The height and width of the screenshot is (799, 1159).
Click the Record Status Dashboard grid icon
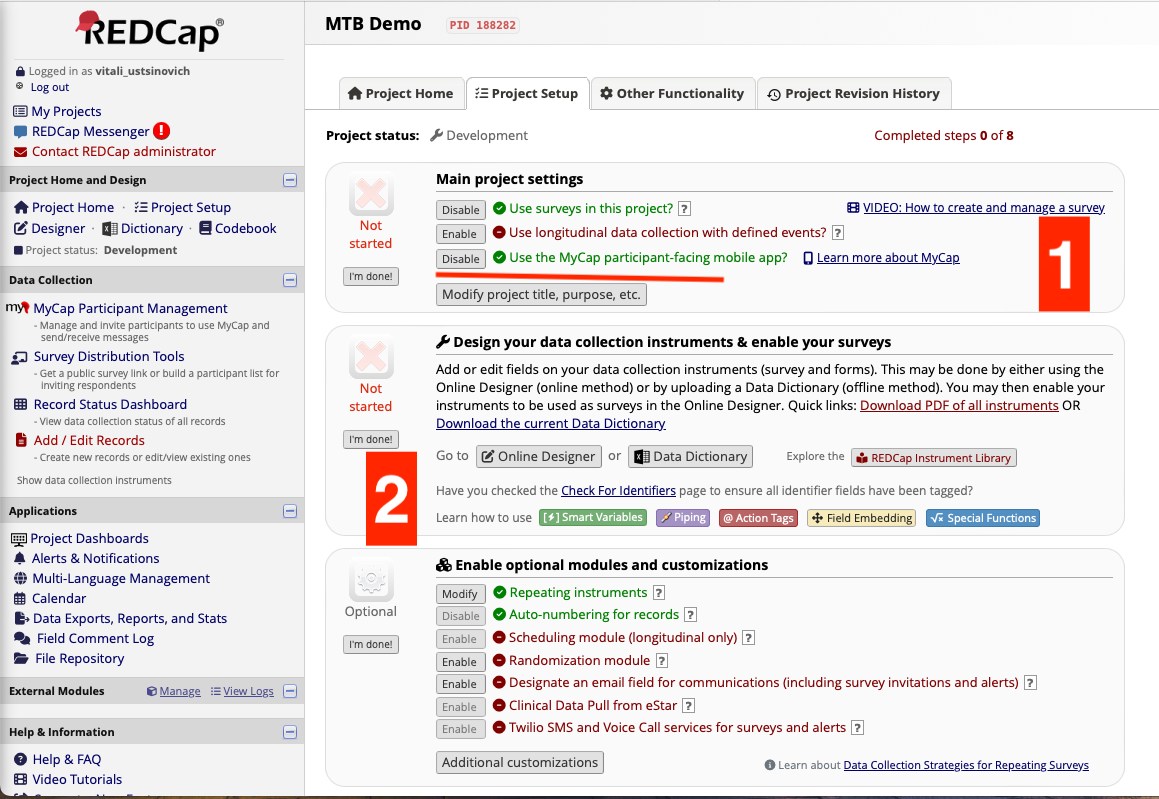click(21, 404)
